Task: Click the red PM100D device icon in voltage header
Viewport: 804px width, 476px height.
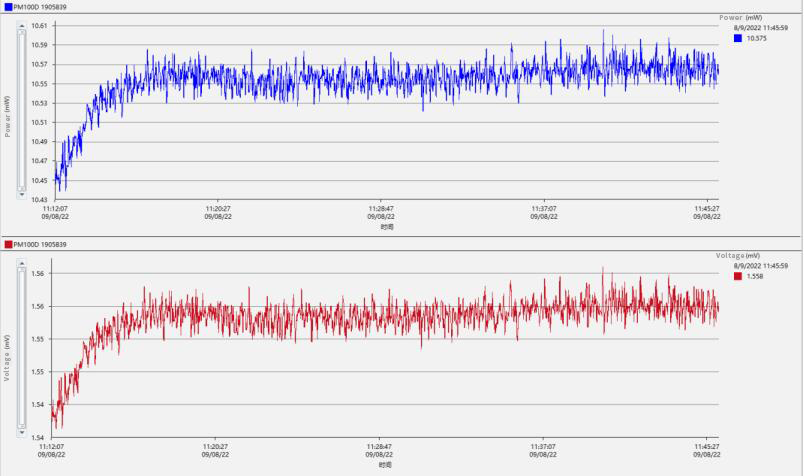Action: tap(8, 244)
